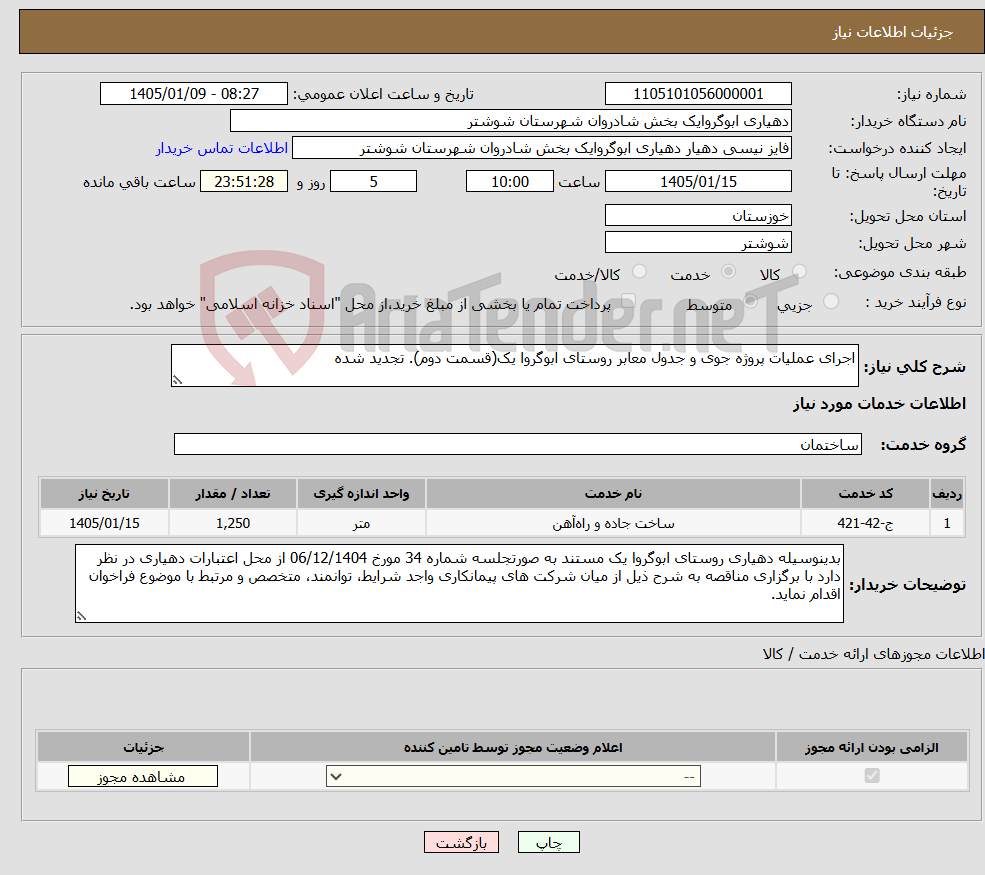Click the نام خدمت column header

click(613, 494)
